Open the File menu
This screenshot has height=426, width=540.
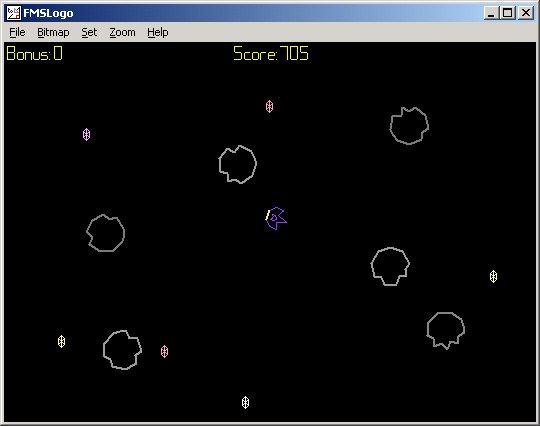(x=17, y=32)
